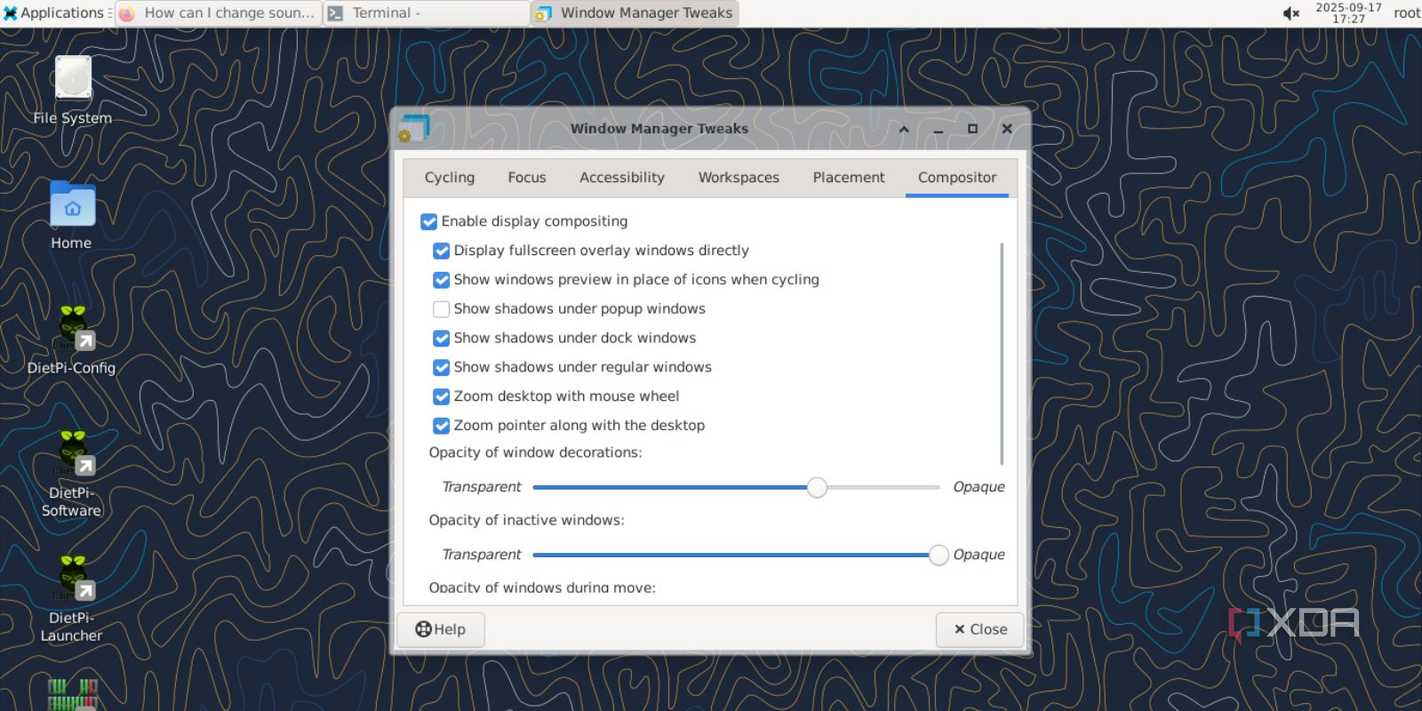Toggle Zoom pointer along with the desktop
This screenshot has height=711, width=1422.
pyautogui.click(x=441, y=425)
